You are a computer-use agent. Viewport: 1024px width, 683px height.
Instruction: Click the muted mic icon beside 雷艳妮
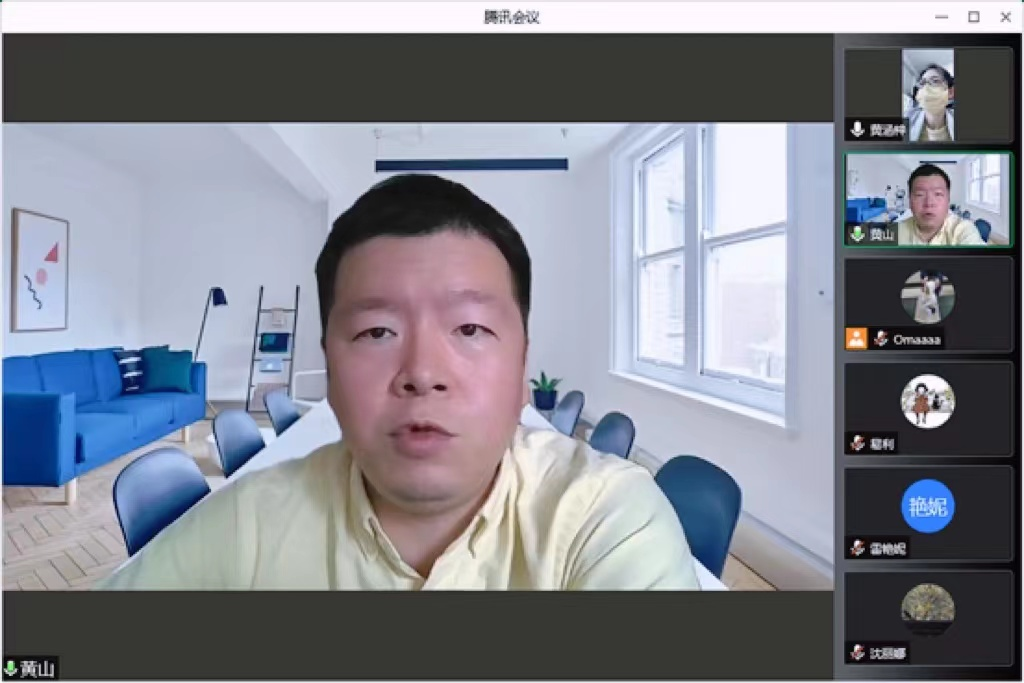coord(857,547)
